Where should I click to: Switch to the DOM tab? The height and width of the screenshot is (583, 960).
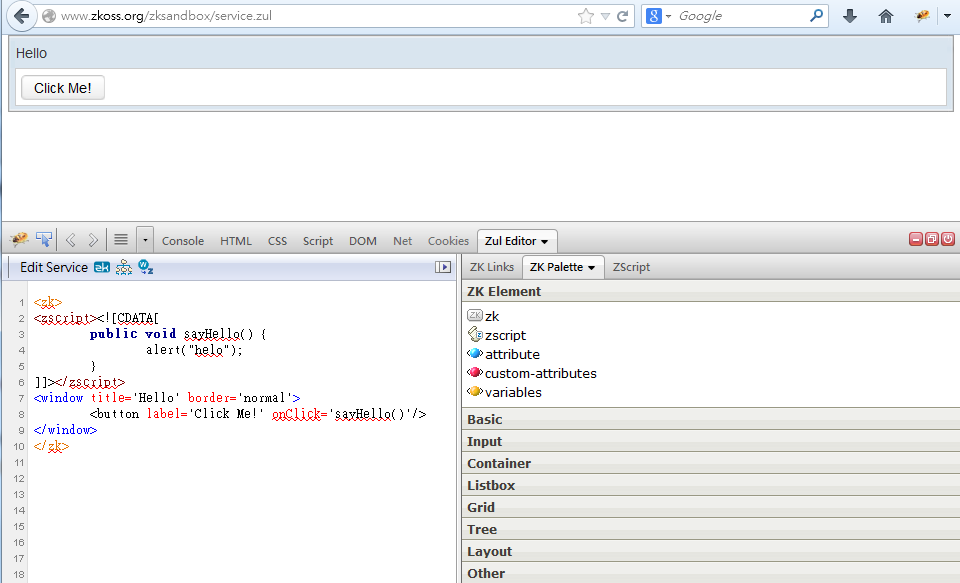click(x=362, y=241)
